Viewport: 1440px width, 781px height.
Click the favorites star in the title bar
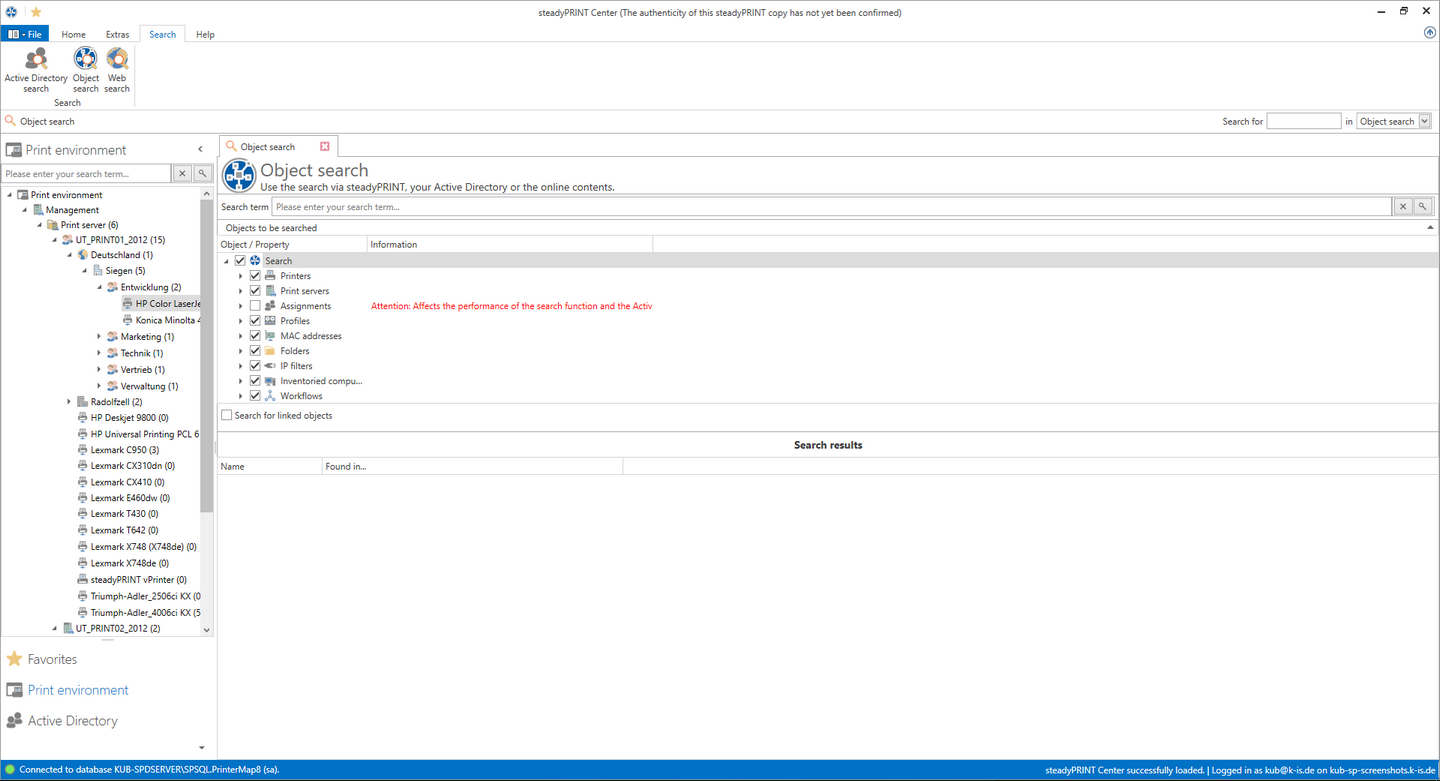pos(36,12)
